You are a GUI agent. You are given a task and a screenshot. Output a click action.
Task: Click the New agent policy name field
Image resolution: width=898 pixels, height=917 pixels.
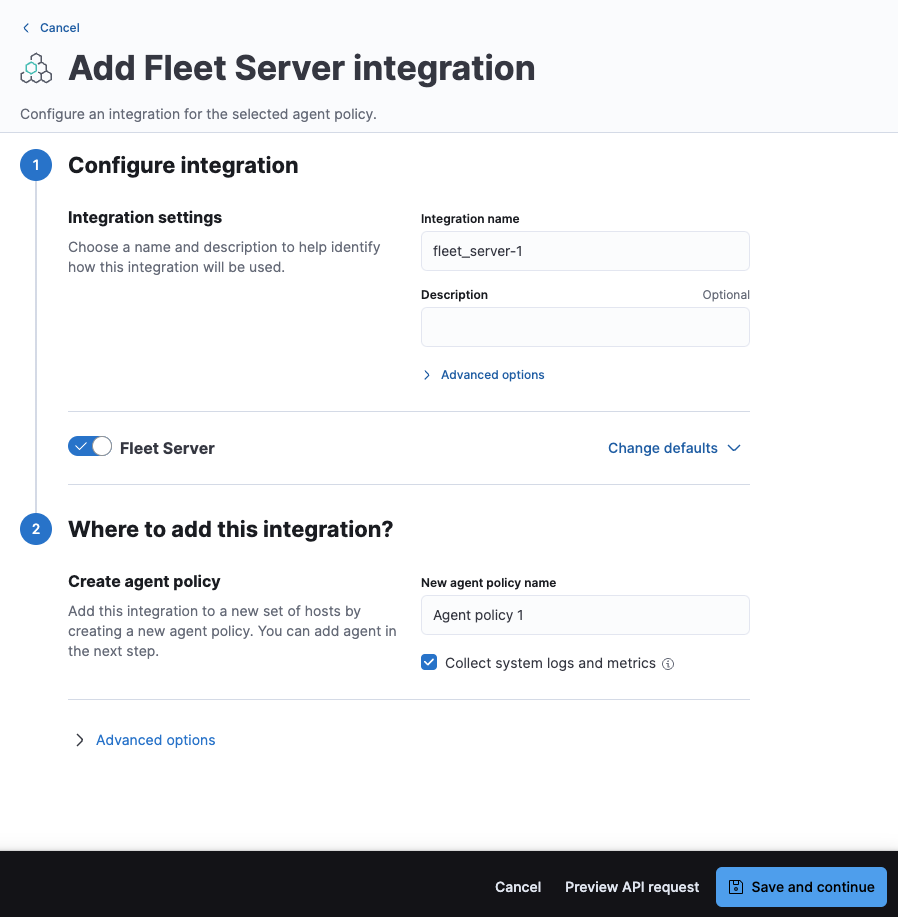click(585, 615)
